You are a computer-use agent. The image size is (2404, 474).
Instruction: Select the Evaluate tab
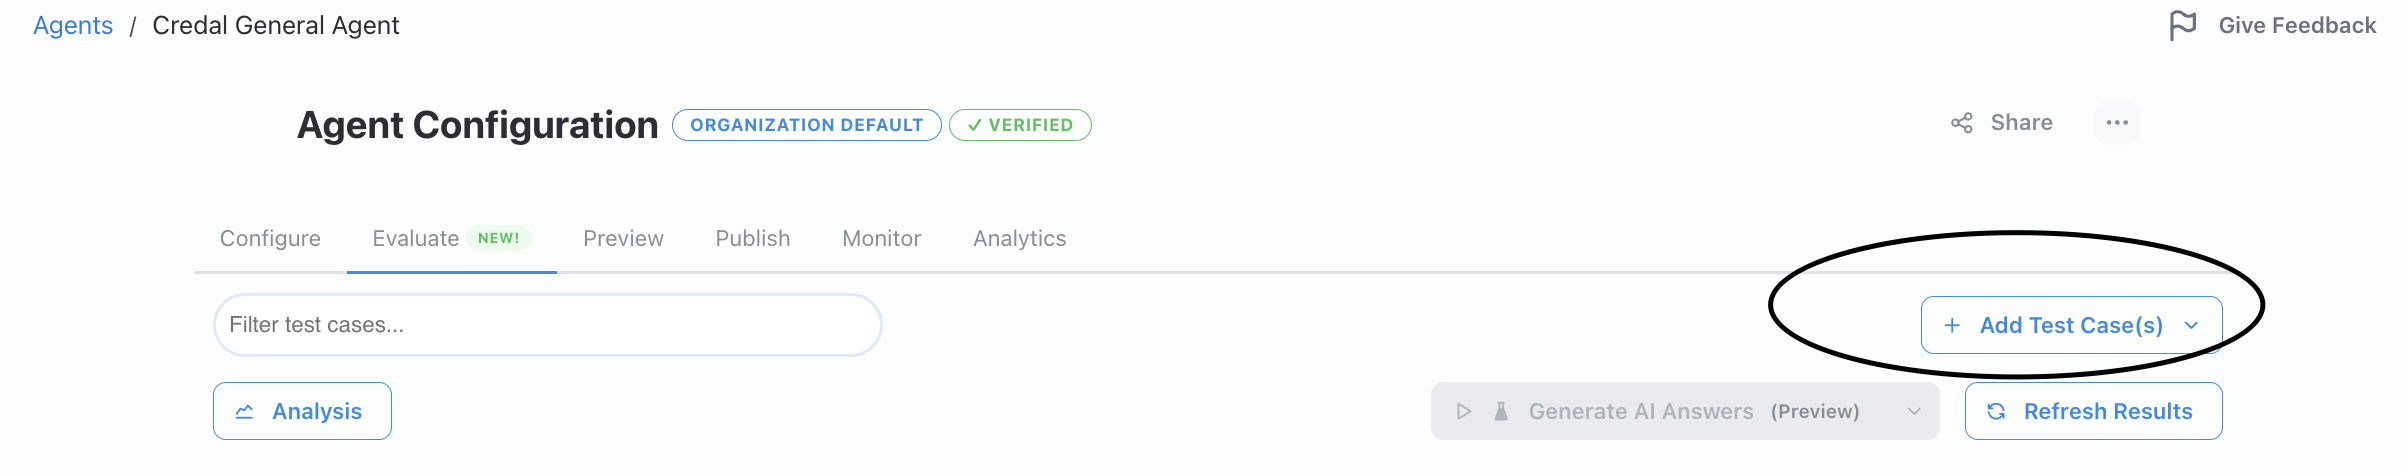click(x=416, y=239)
